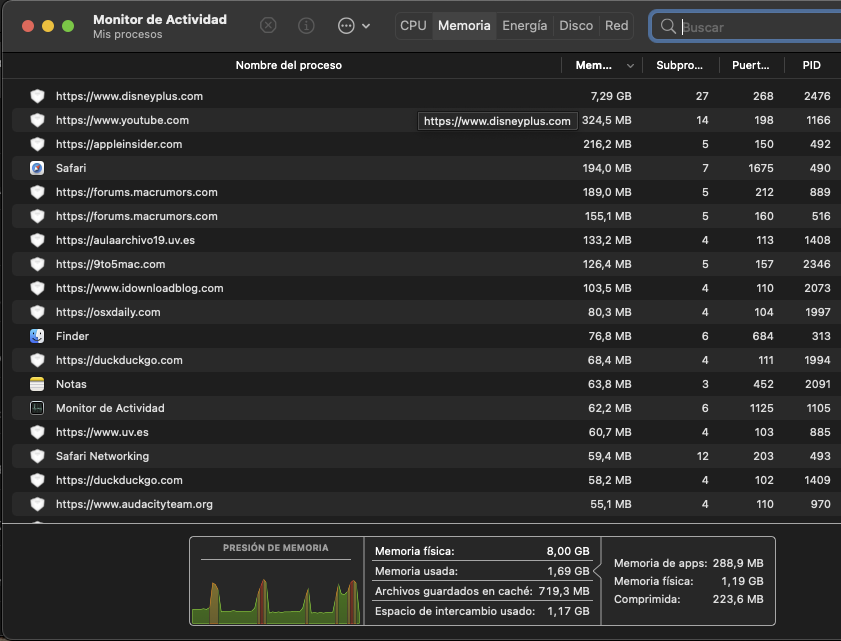
Task: Click the shield icon next to 9to5mac.com
Action: (x=37, y=264)
